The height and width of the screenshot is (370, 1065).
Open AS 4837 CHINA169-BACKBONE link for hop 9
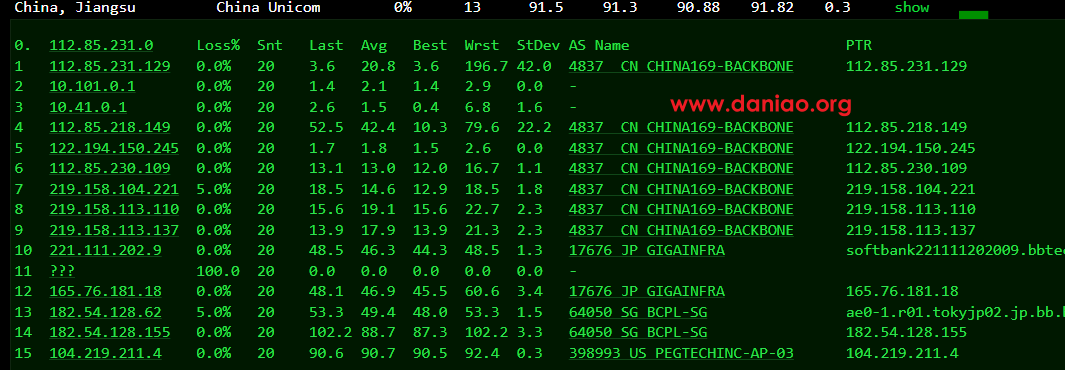(x=681, y=230)
